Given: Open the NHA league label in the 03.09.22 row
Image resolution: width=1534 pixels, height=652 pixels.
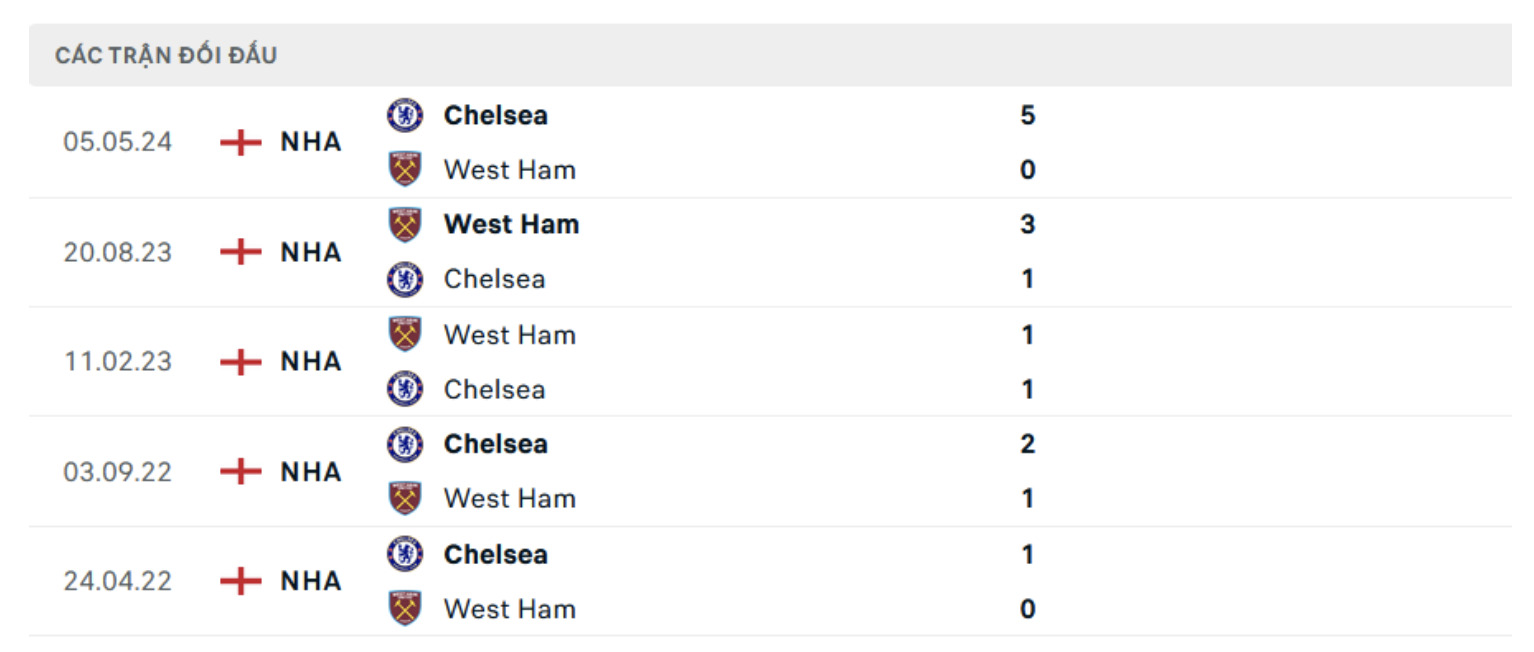Looking at the screenshot, I should [x=311, y=471].
